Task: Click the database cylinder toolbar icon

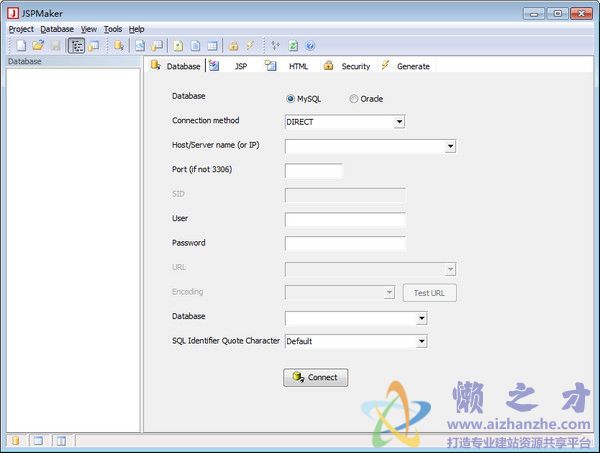Action: (x=119, y=46)
